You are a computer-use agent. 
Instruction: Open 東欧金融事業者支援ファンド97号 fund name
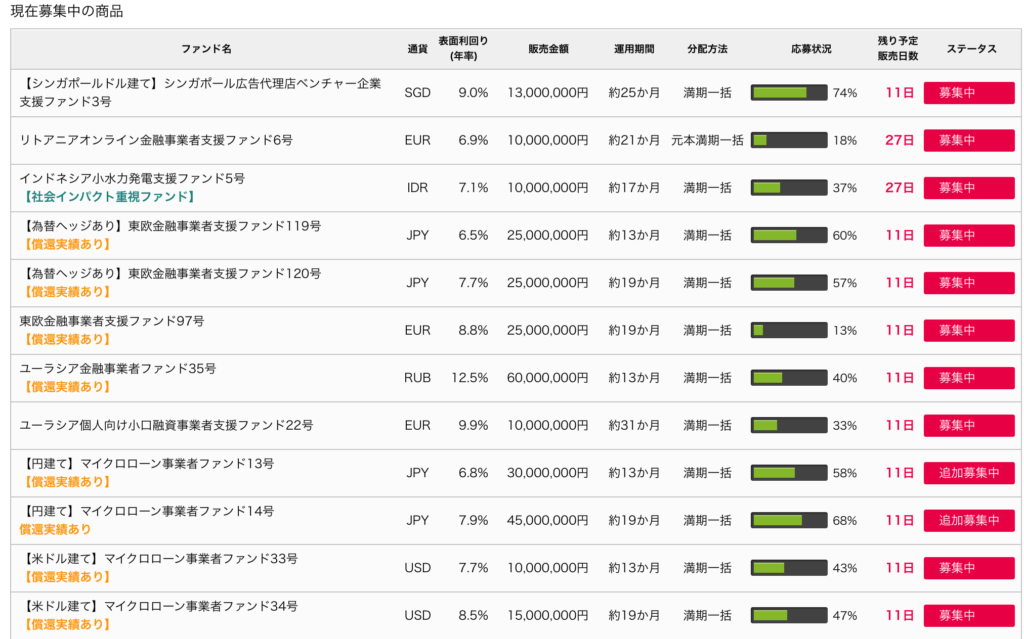(112, 321)
